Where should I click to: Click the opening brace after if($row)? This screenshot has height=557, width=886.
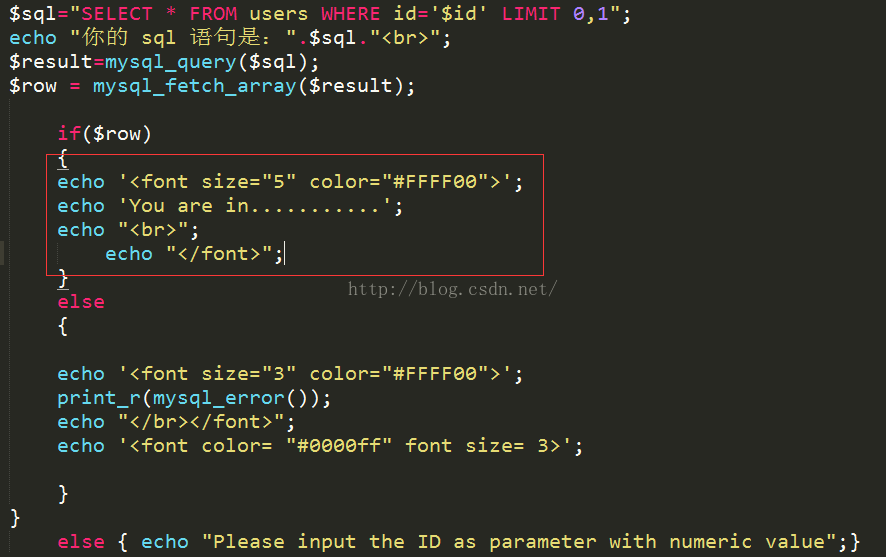click(63, 158)
